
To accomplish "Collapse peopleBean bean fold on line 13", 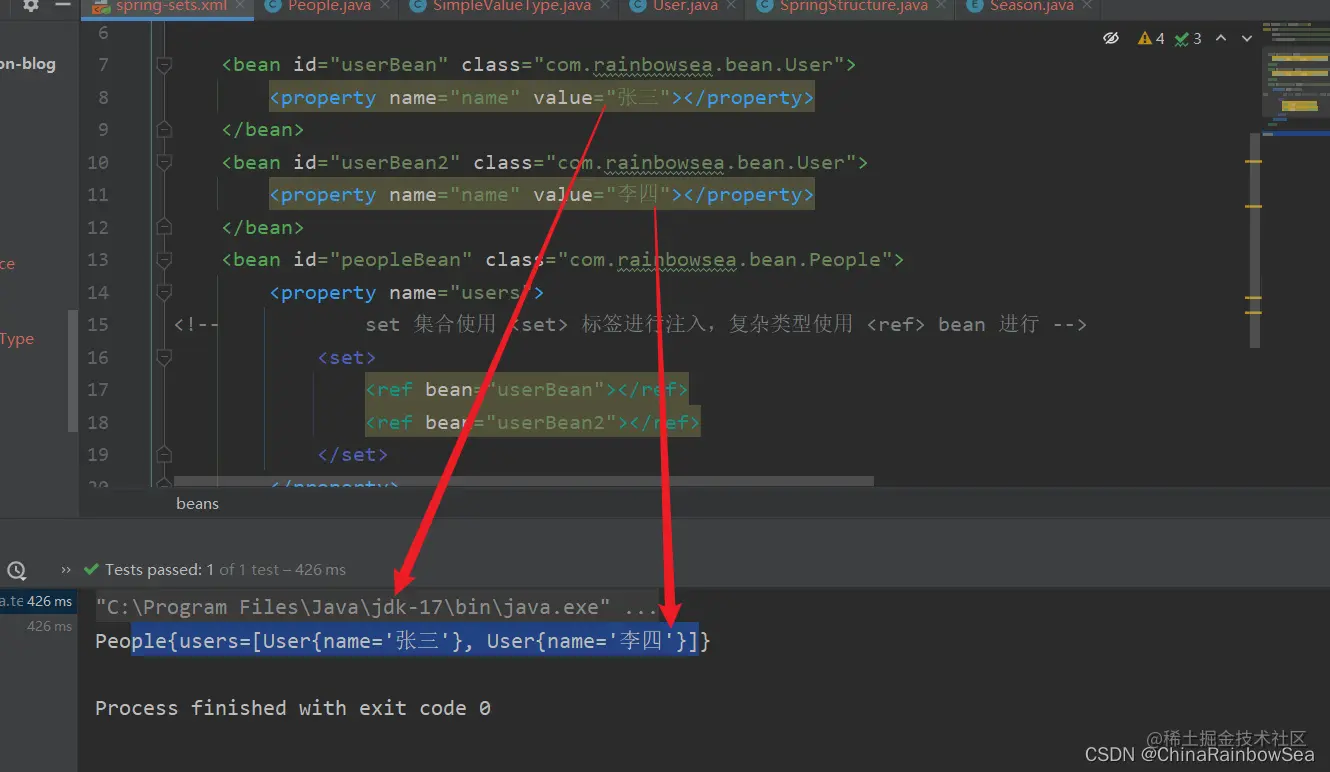I will 164,260.
